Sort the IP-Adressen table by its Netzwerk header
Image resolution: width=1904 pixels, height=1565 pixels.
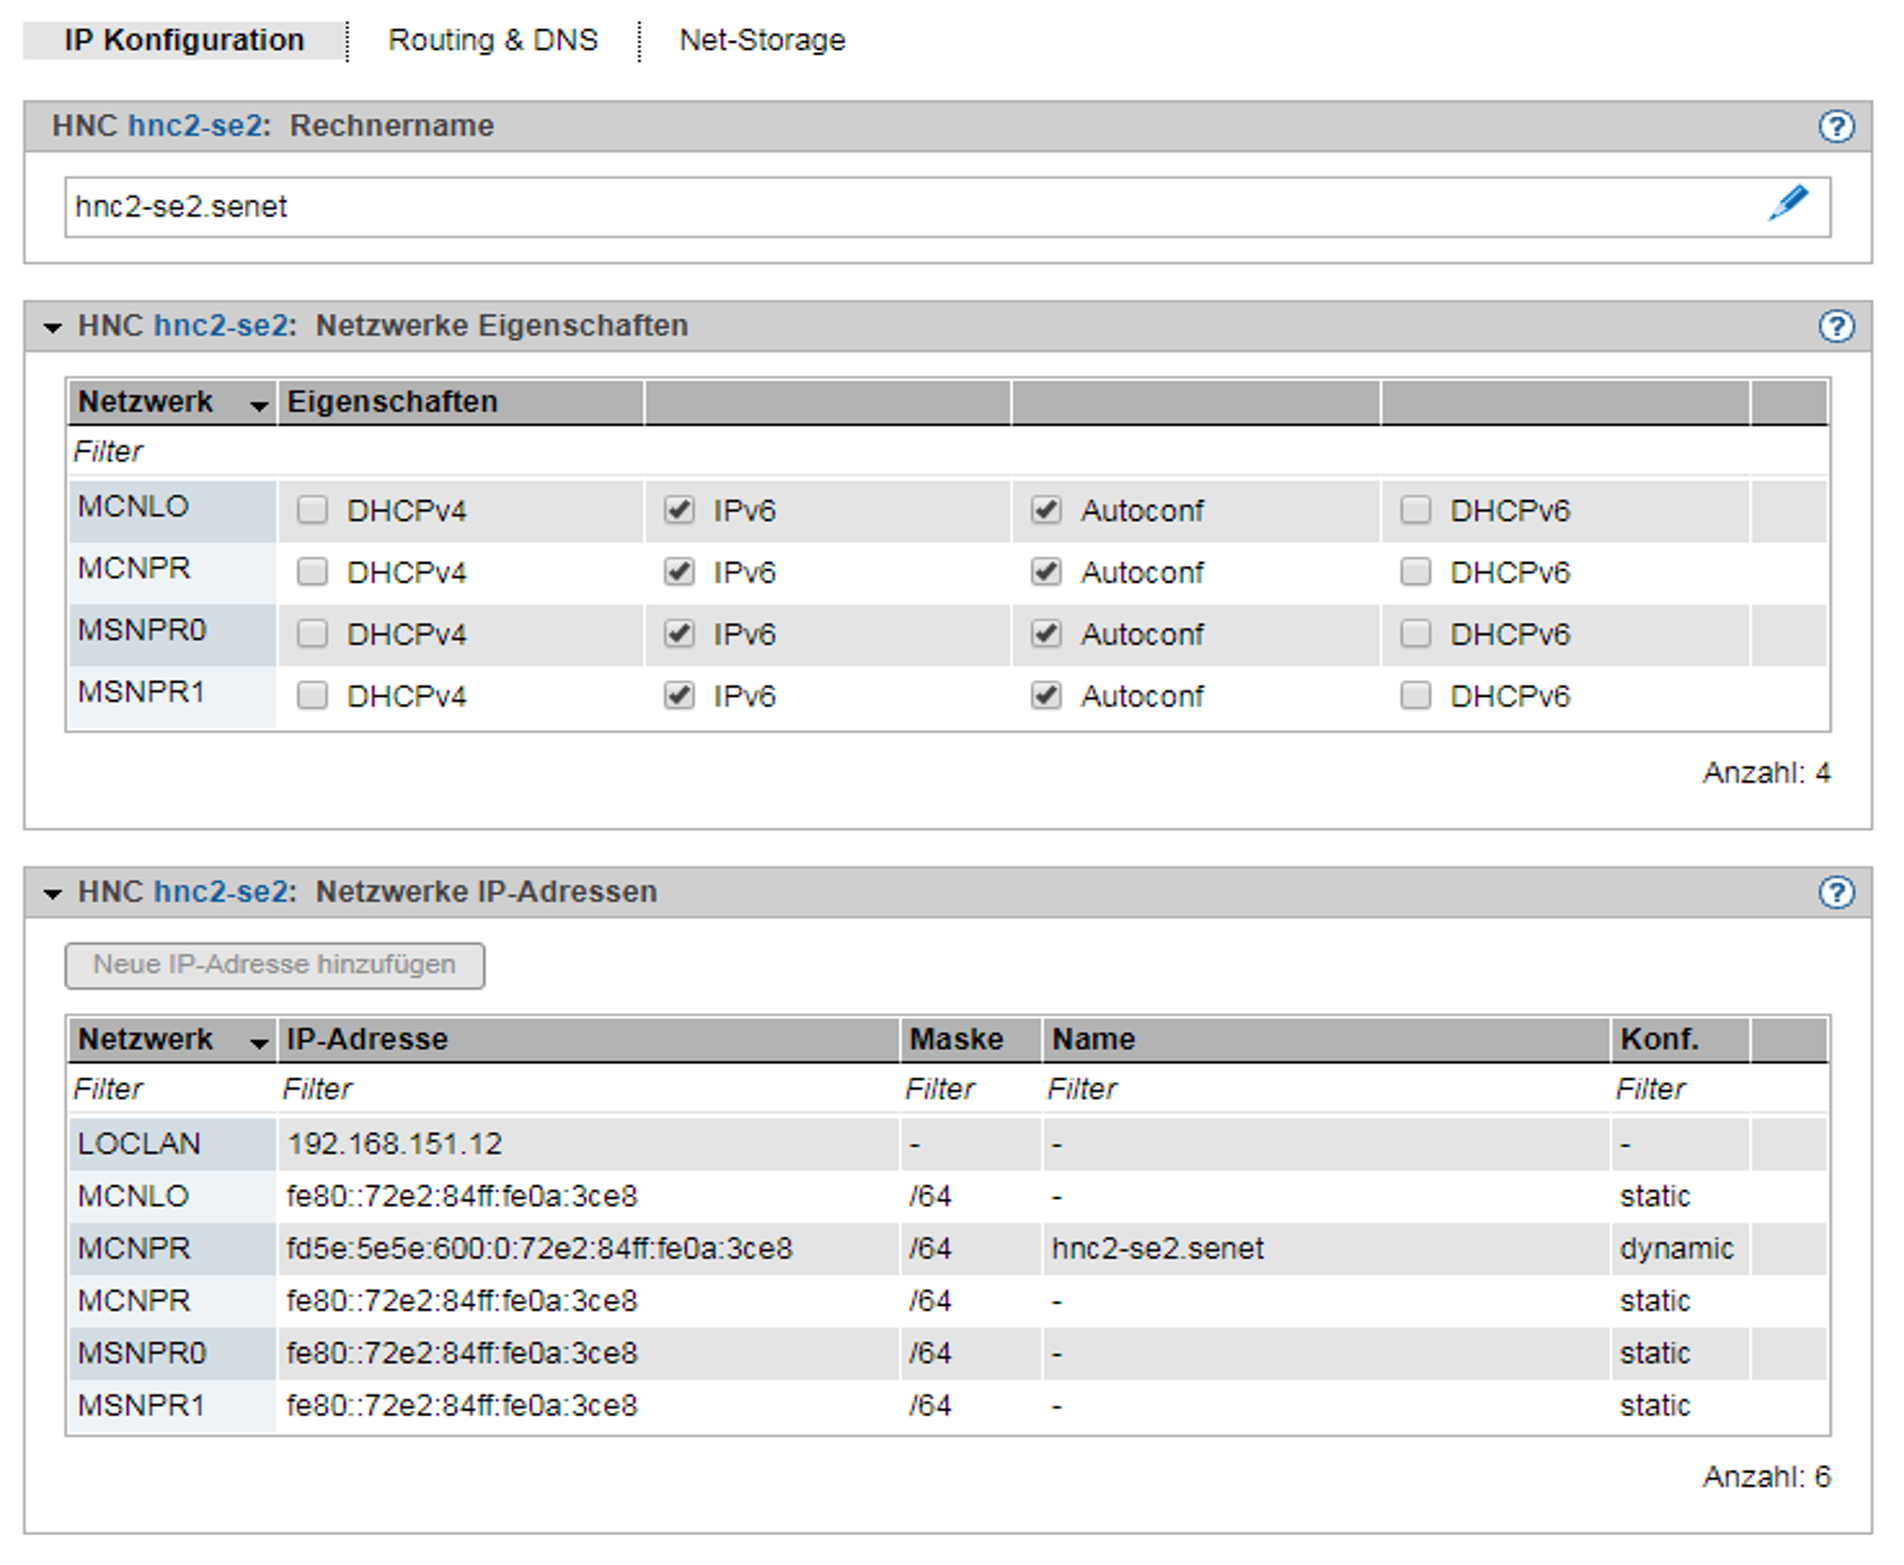(172, 1039)
